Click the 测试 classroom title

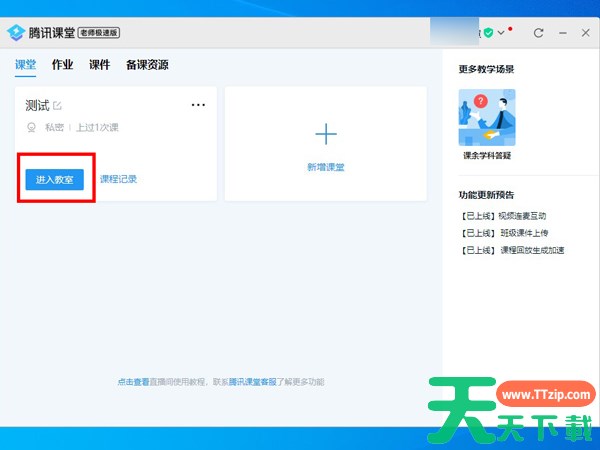tap(37, 105)
